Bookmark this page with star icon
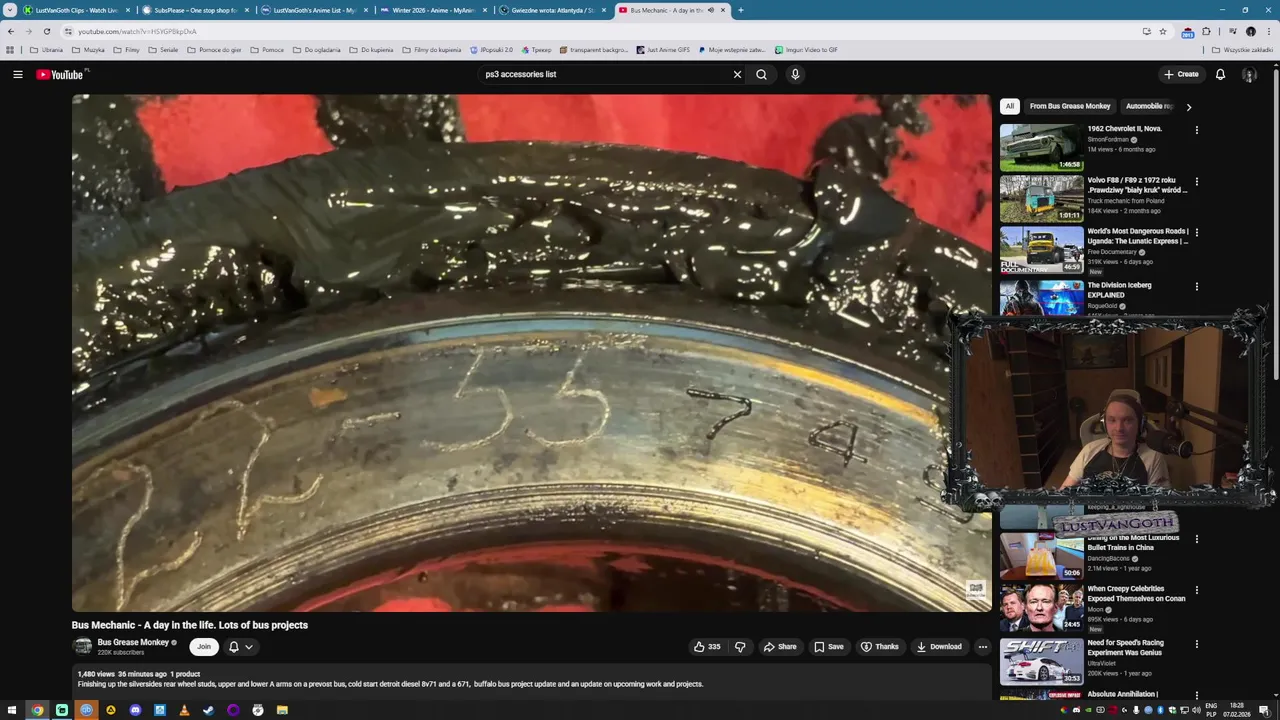Image resolution: width=1280 pixels, height=720 pixels. pyautogui.click(x=1163, y=31)
